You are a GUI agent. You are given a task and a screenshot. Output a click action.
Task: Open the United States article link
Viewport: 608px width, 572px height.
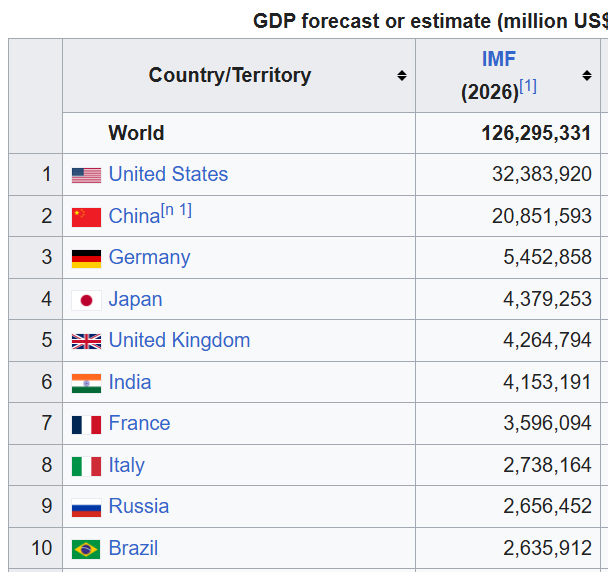pos(168,174)
